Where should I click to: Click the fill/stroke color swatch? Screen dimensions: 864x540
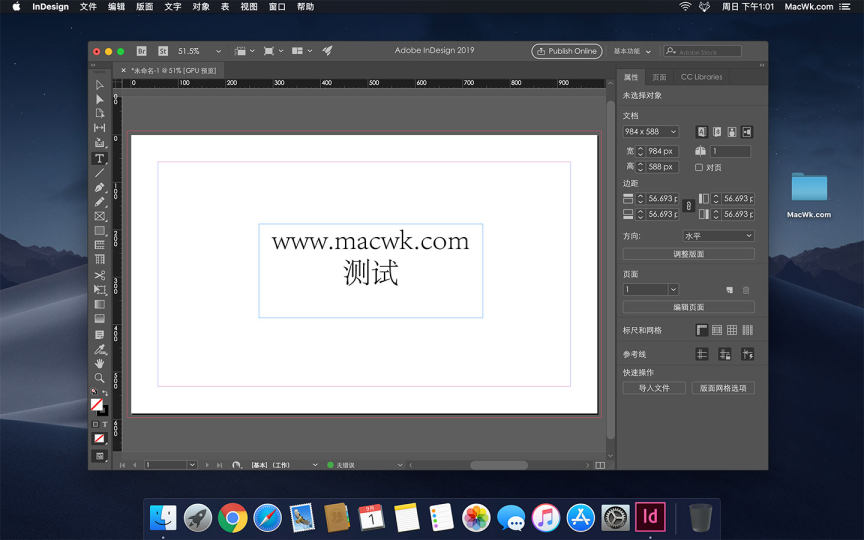[97, 405]
